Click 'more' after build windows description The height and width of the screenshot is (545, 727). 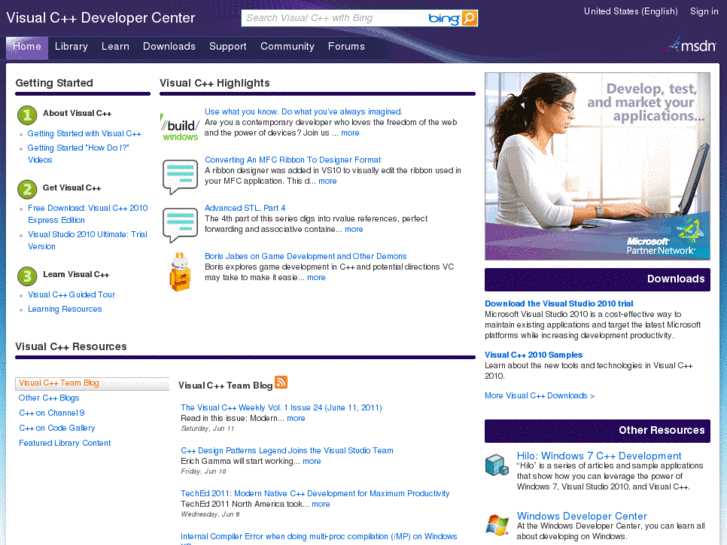350,133
